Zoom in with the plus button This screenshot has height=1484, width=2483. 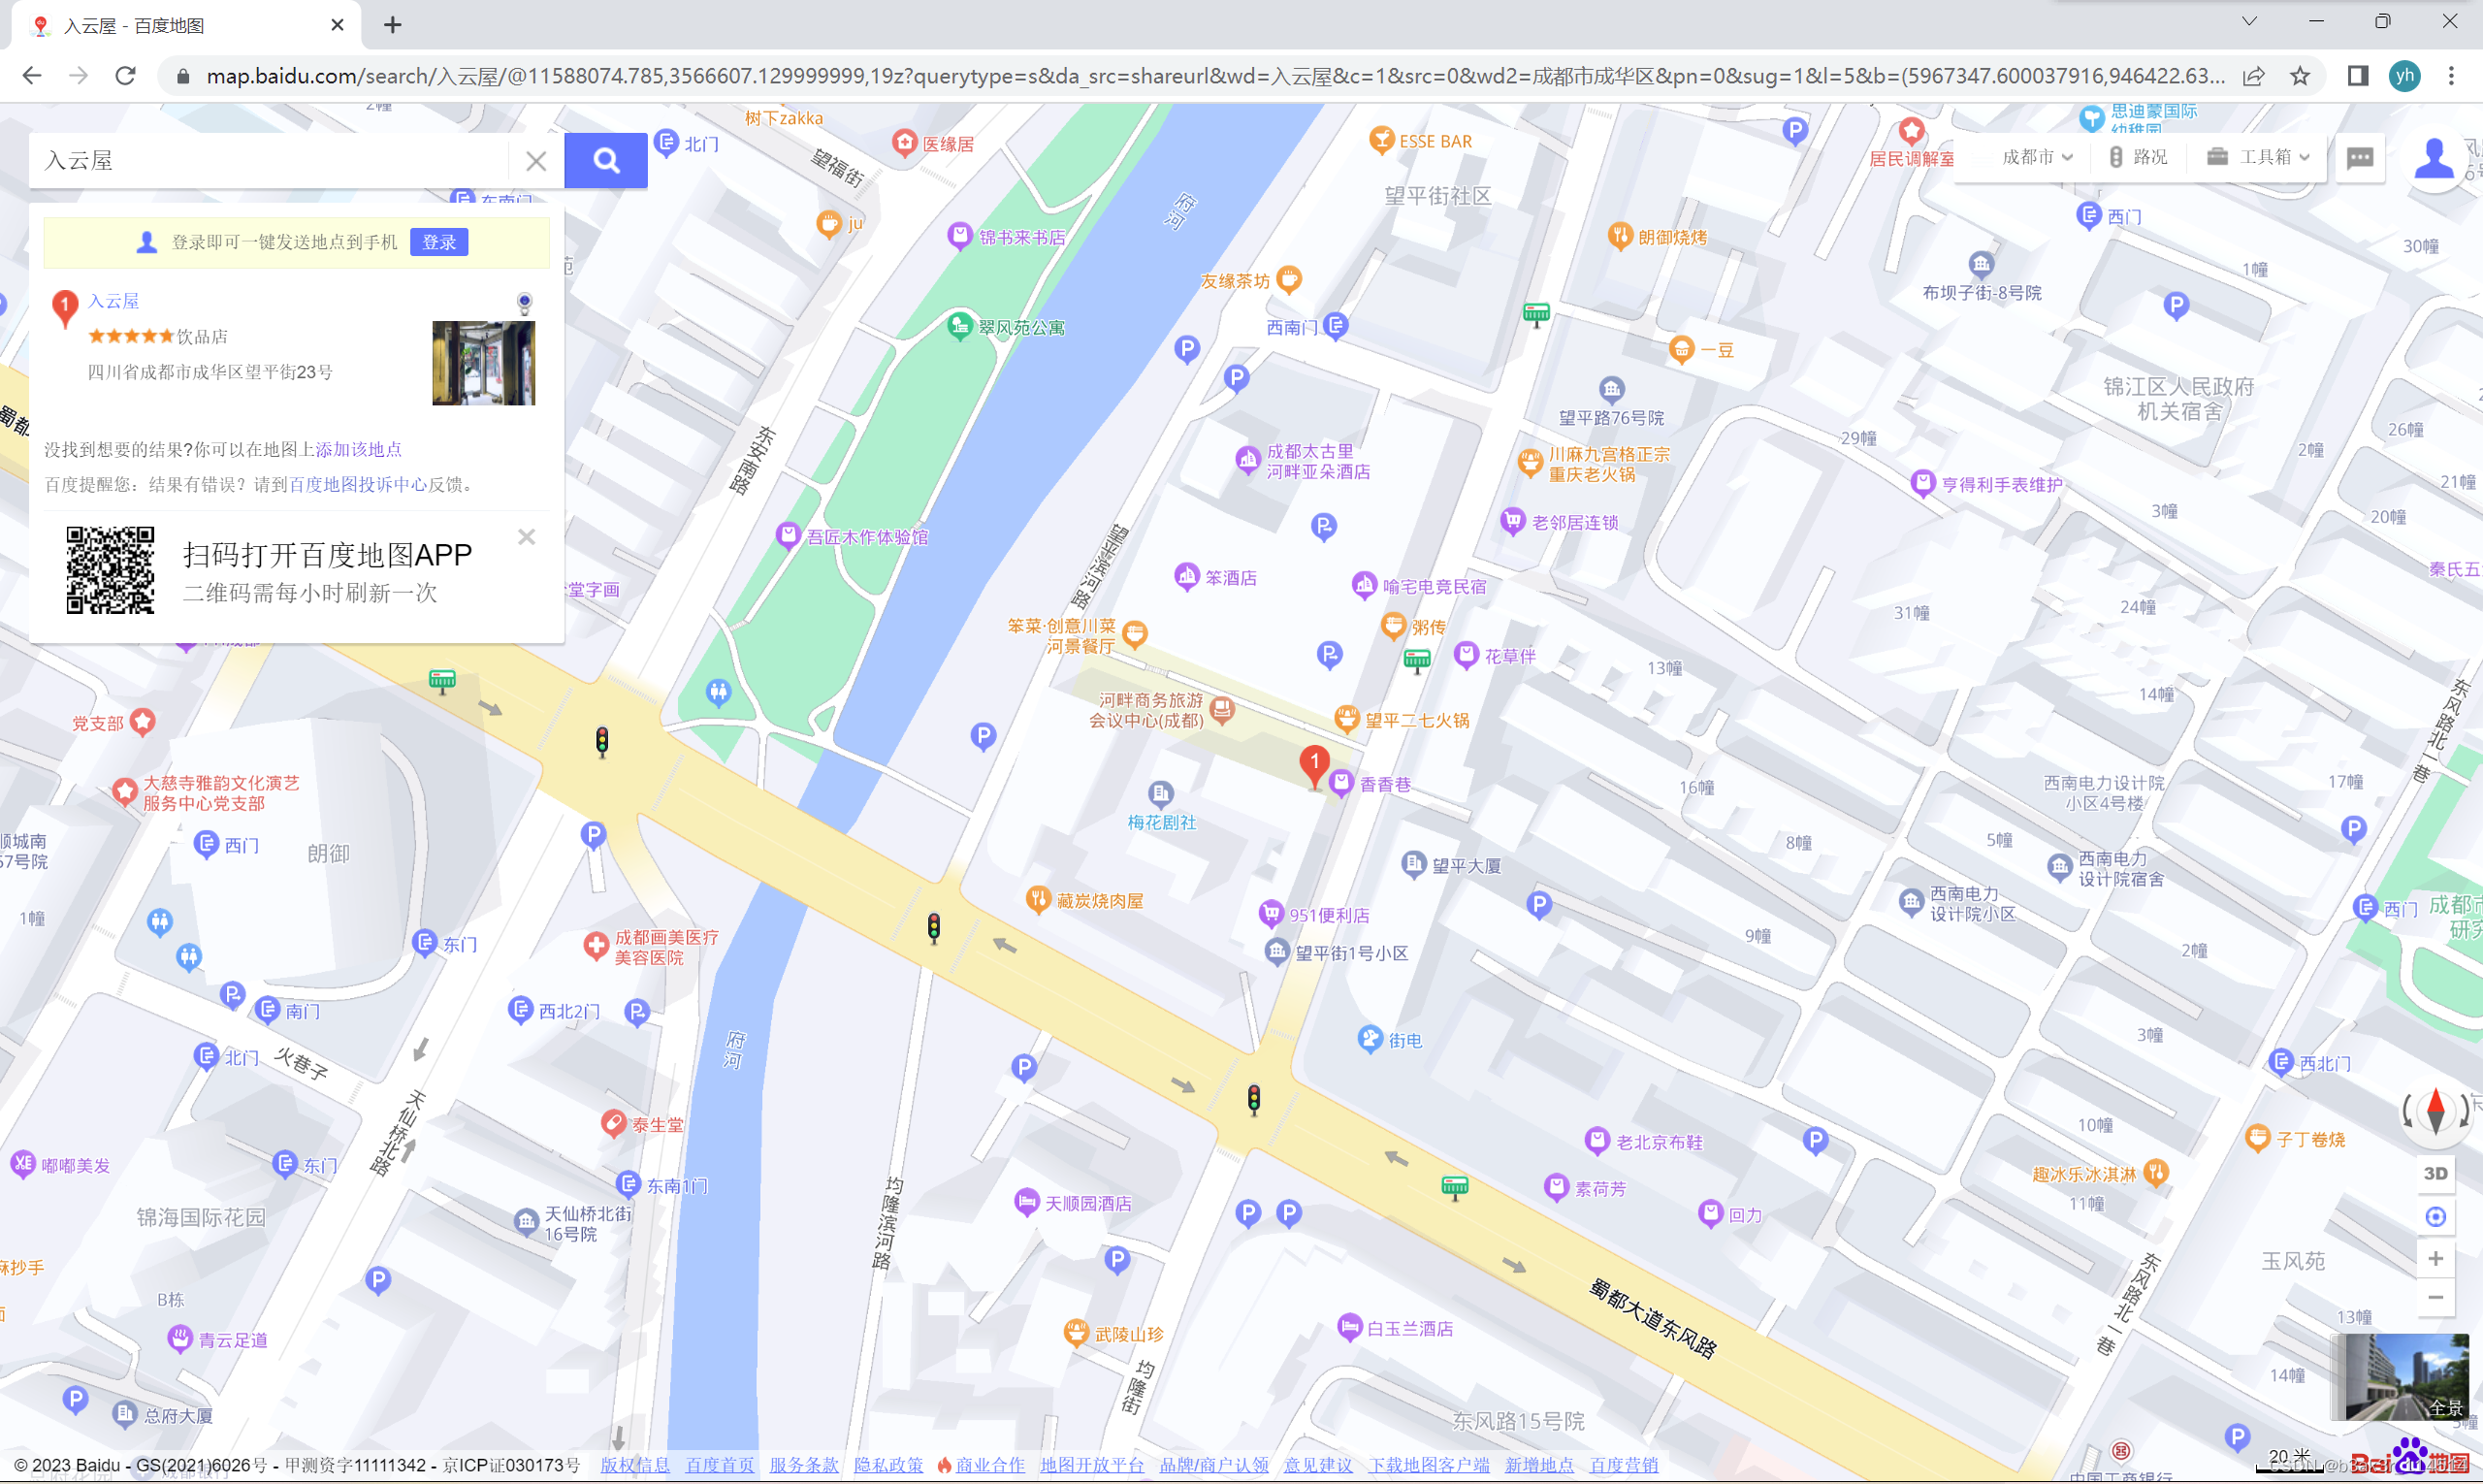(2435, 1258)
